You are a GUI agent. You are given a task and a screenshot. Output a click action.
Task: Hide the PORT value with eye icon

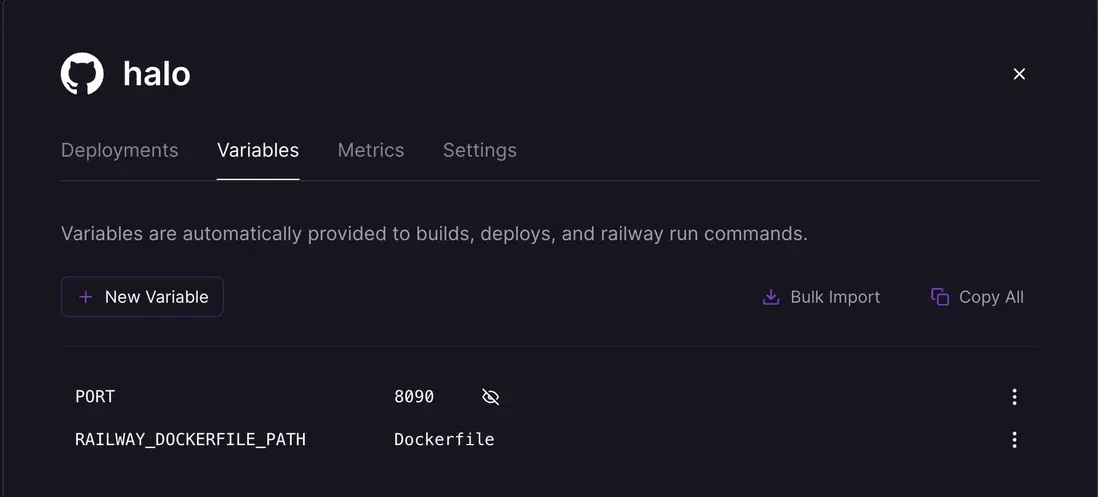click(x=490, y=397)
